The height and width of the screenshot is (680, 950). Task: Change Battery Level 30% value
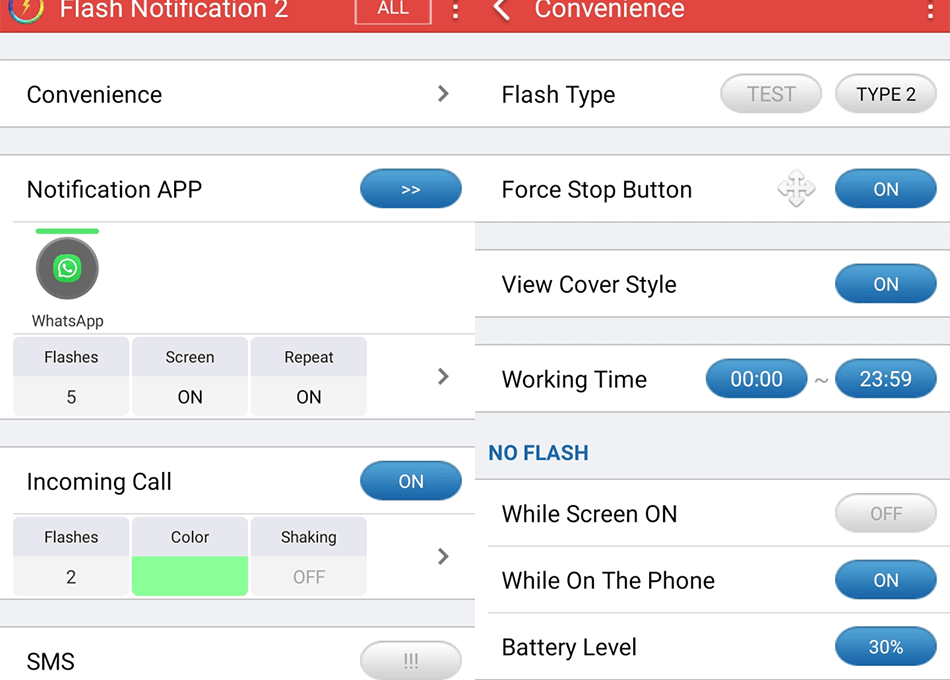(x=886, y=647)
